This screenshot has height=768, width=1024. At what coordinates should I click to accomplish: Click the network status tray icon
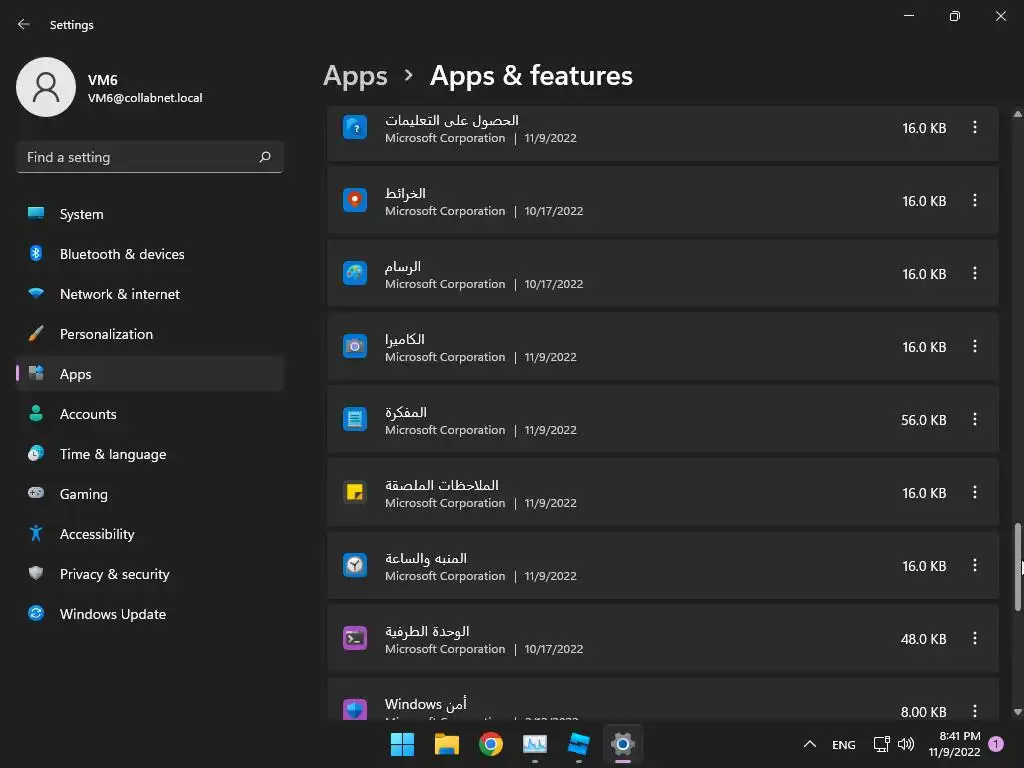[x=882, y=744]
